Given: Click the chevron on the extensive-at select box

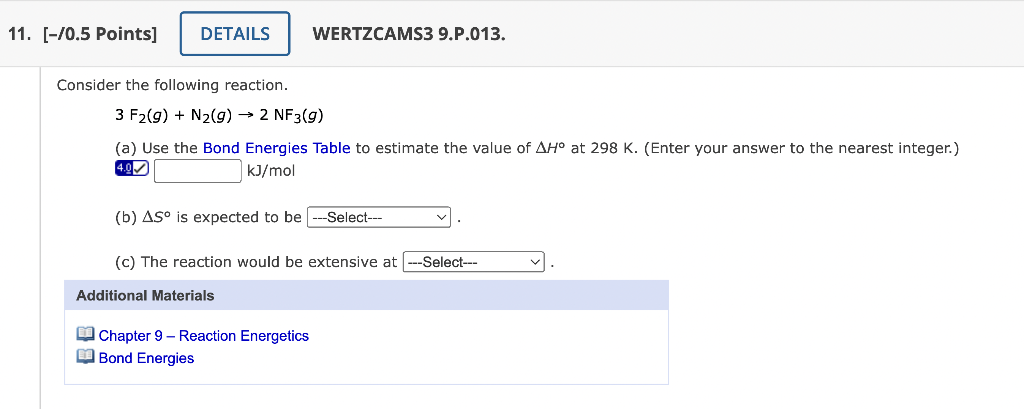Looking at the screenshot, I should 536,262.
